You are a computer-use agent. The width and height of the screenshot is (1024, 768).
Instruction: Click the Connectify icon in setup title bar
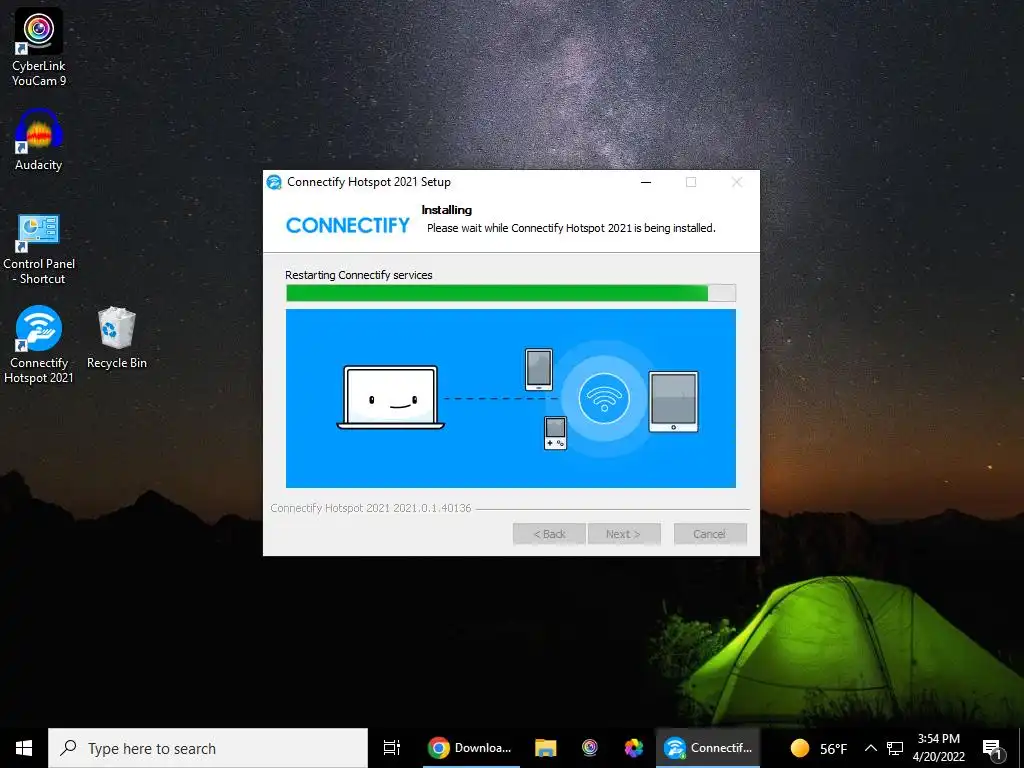(274, 182)
